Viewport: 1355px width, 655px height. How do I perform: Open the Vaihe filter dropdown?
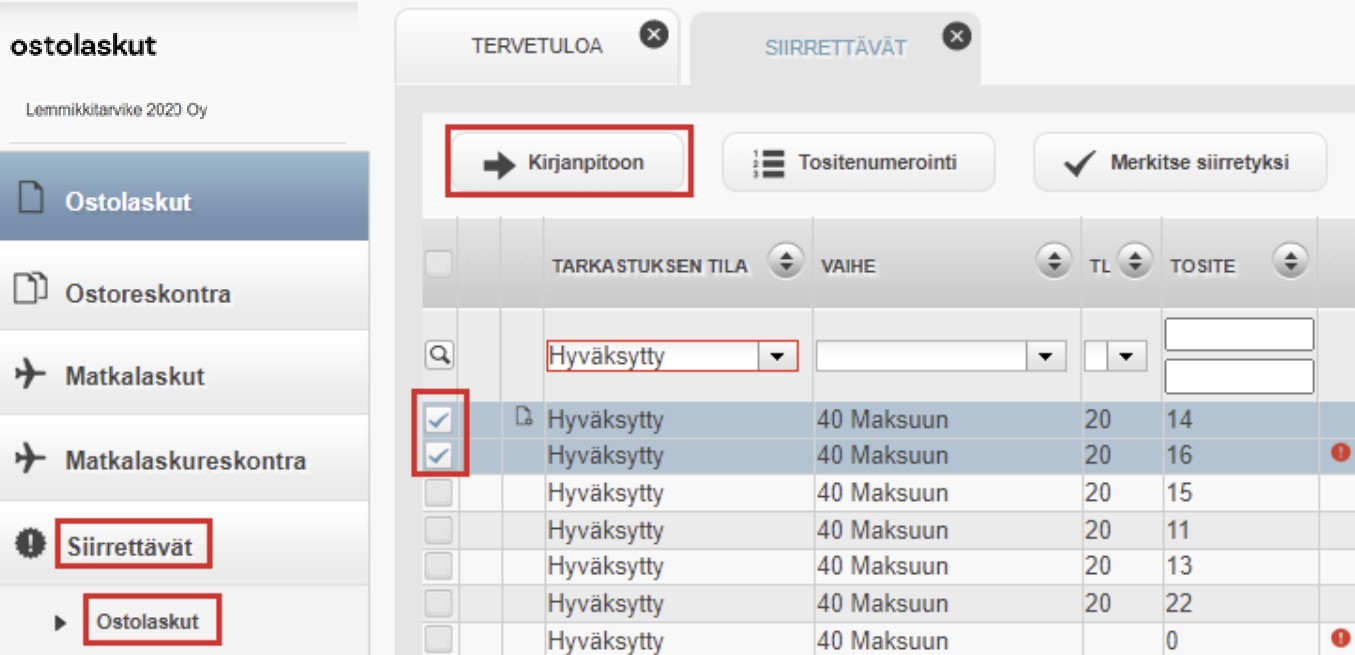tap(1046, 356)
